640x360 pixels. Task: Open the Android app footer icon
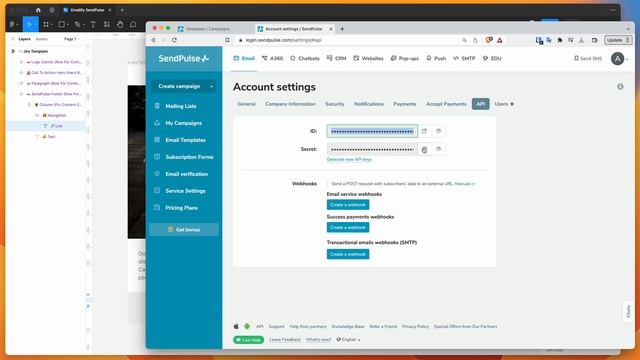[247, 326]
